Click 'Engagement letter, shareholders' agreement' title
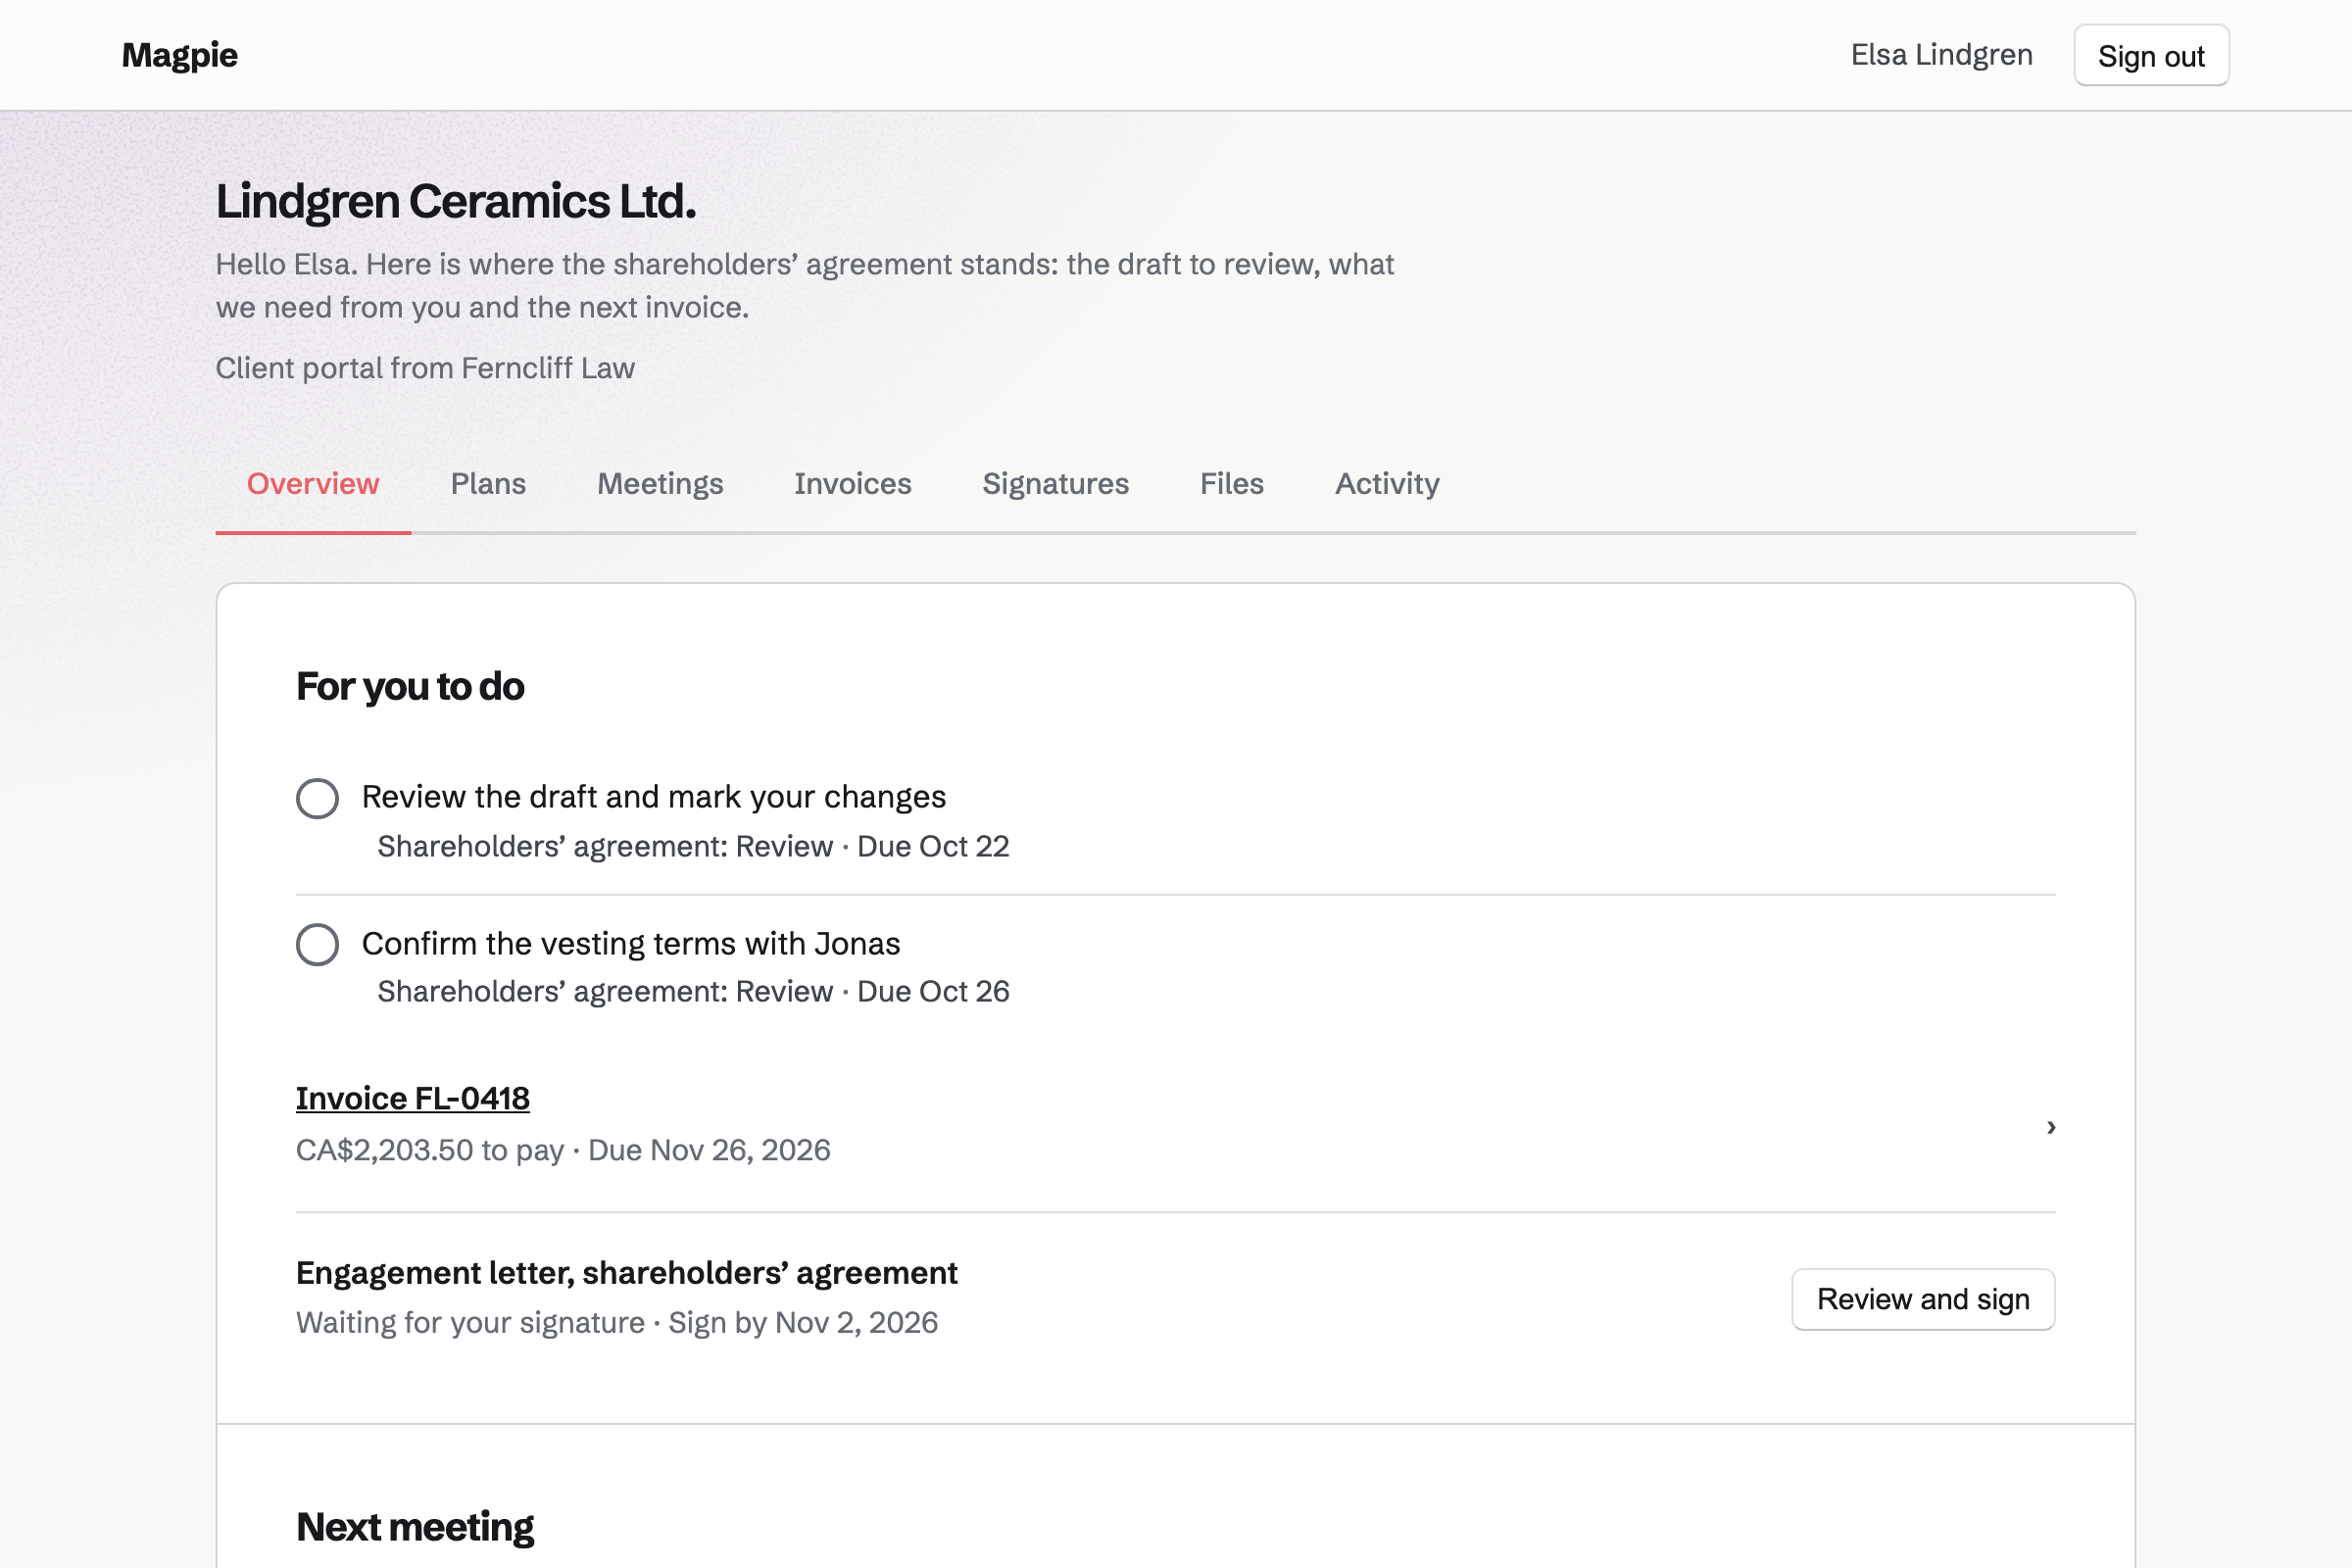The image size is (2352, 1568). [x=627, y=1273]
